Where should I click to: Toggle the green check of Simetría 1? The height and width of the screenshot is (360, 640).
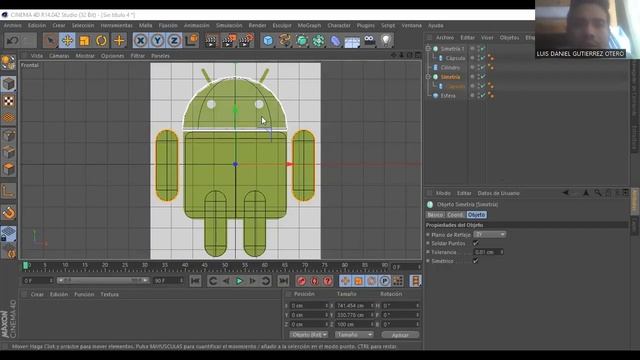point(482,49)
